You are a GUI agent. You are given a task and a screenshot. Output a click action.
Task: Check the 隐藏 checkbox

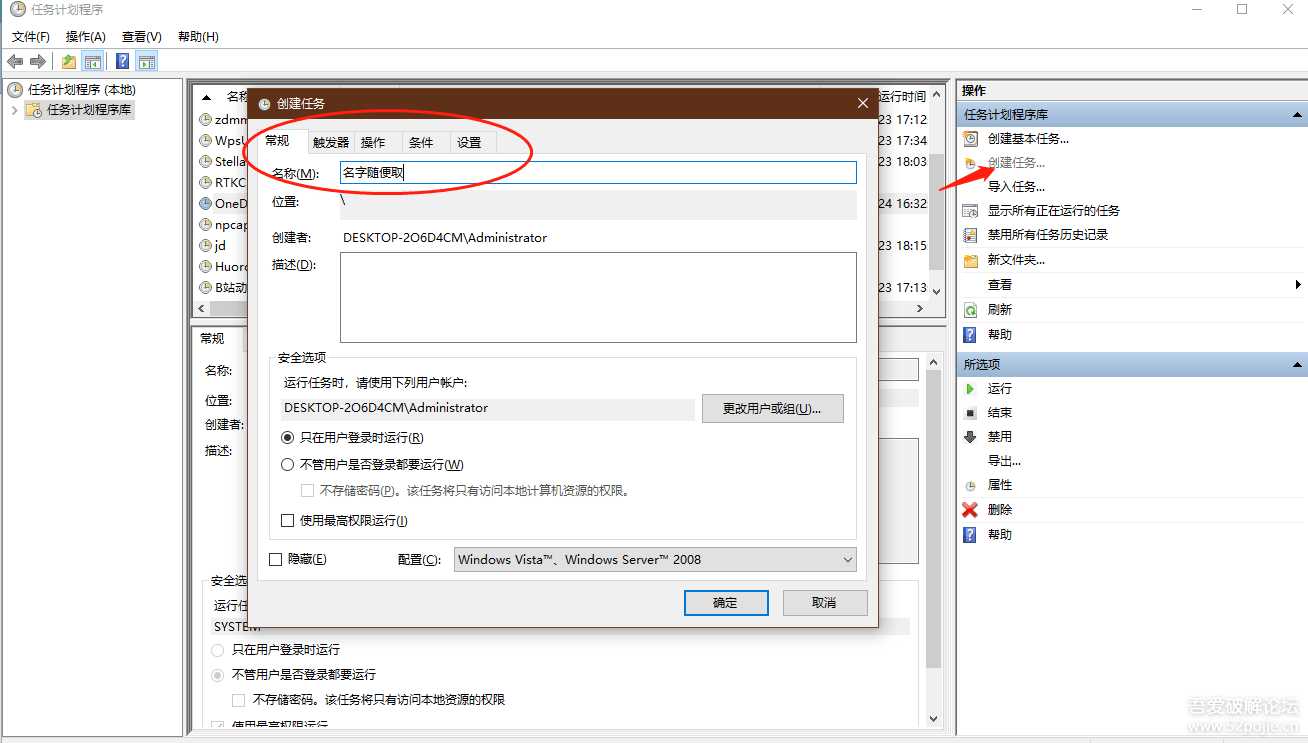276,560
